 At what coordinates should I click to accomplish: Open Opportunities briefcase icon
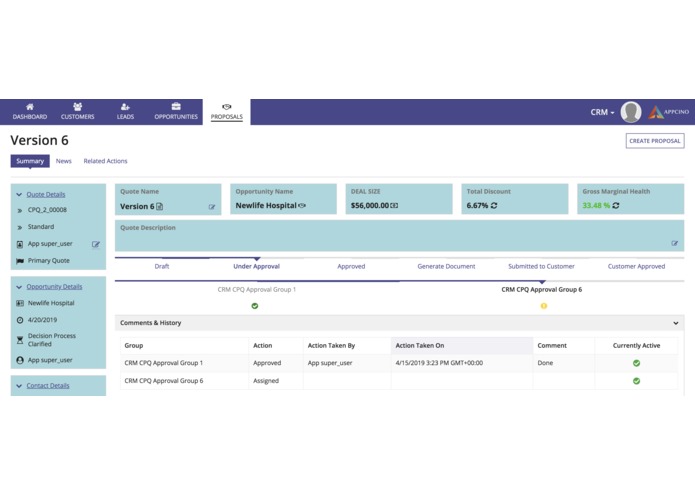coord(176,106)
